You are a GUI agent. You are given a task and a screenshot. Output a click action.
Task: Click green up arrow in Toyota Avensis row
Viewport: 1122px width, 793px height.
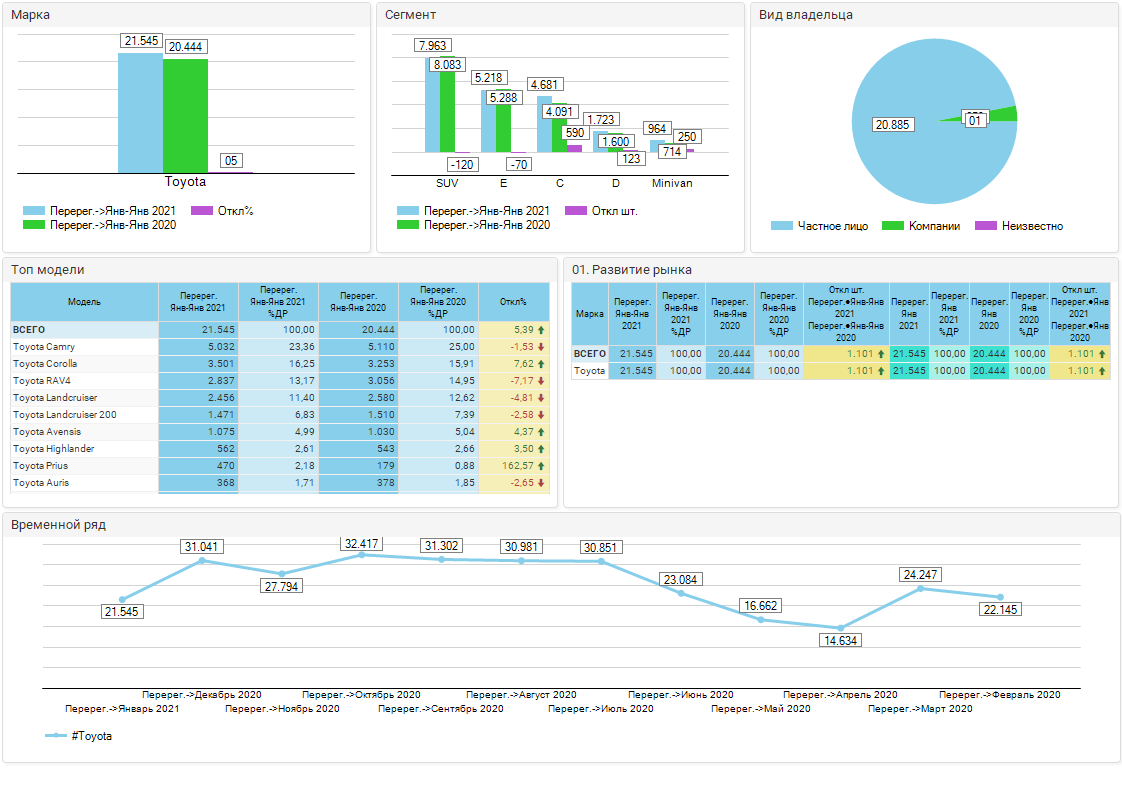pos(541,432)
